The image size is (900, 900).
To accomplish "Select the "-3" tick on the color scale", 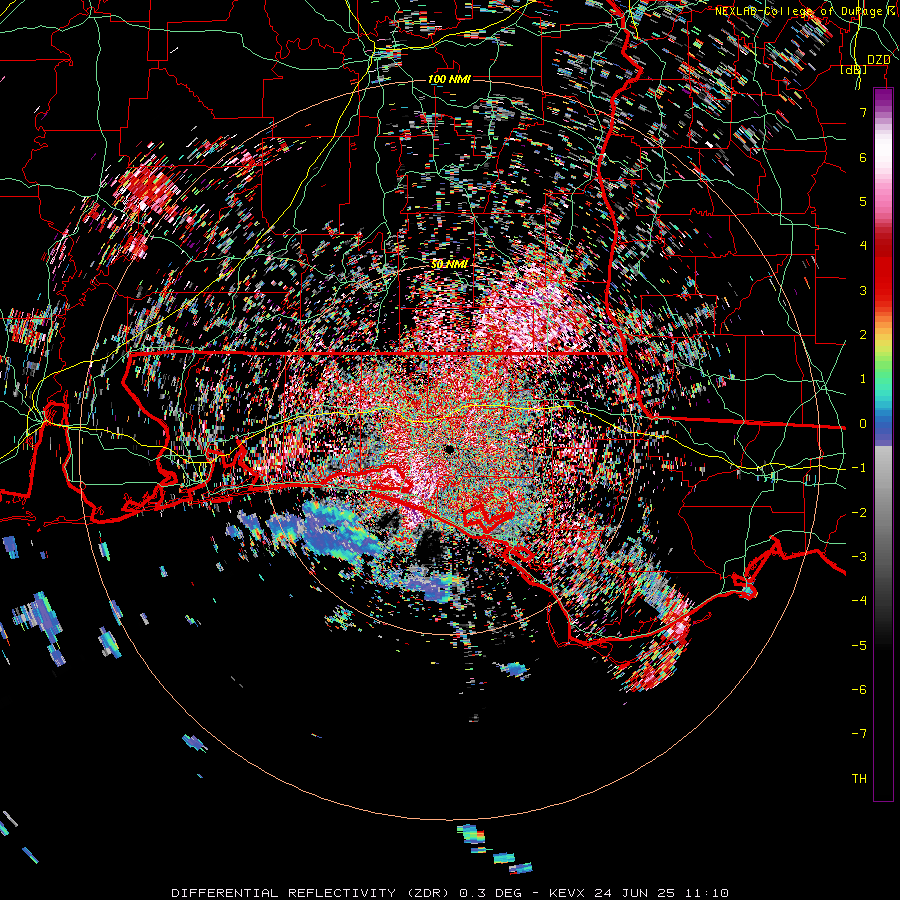I will pyautogui.click(x=859, y=557).
